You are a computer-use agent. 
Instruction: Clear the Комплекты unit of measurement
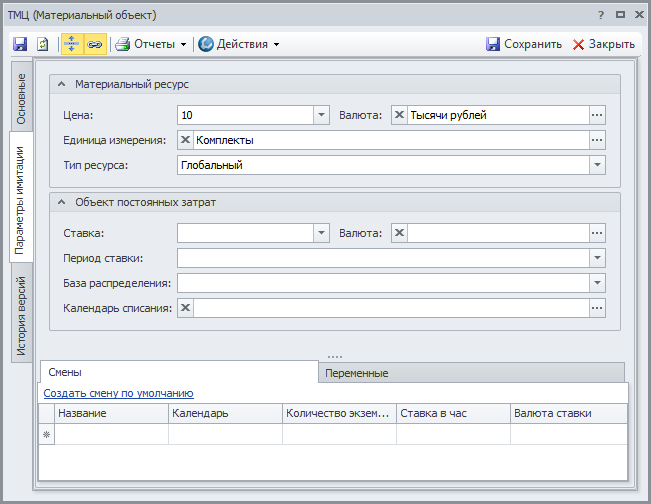click(186, 141)
